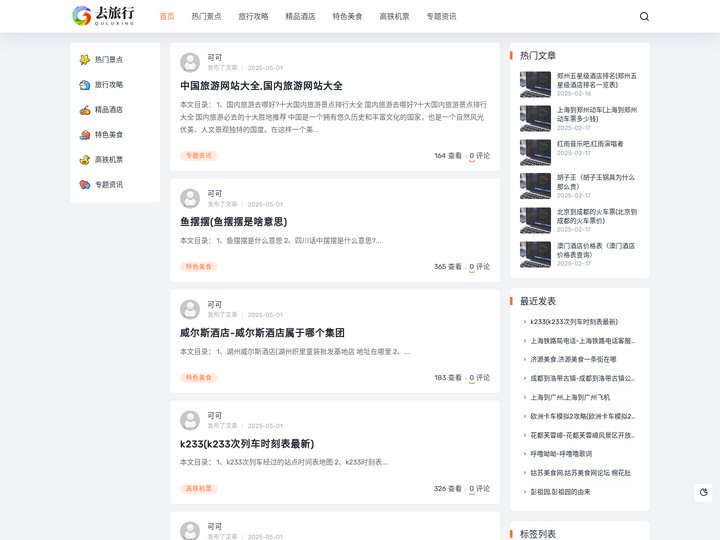
Task: Open 0 评论 on 中国旅游网站大全 post
Action: tap(479, 156)
